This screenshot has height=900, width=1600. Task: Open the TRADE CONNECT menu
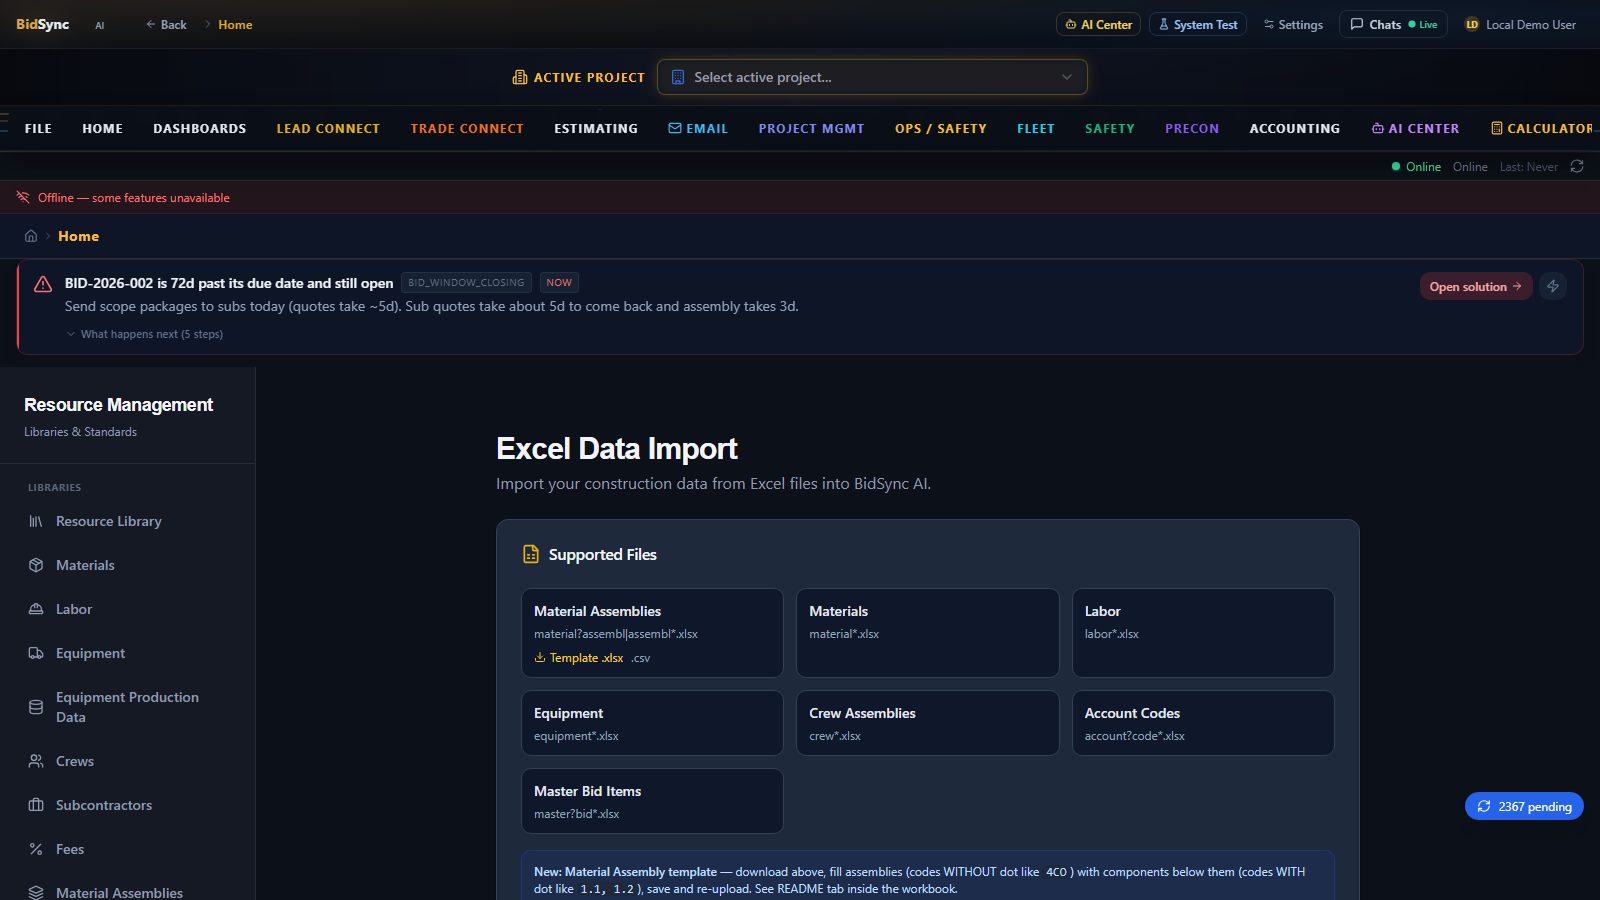467,129
